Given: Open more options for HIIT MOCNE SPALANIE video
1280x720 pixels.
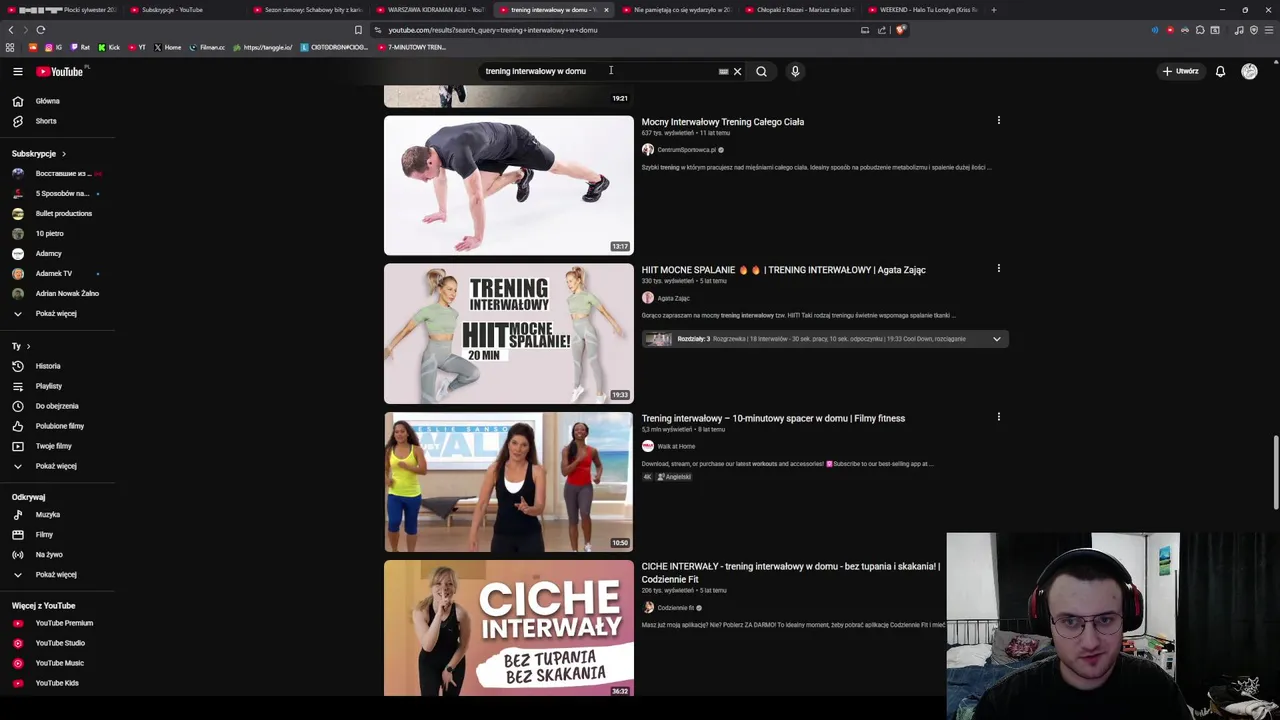Looking at the screenshot, I should tap(998, 269).
